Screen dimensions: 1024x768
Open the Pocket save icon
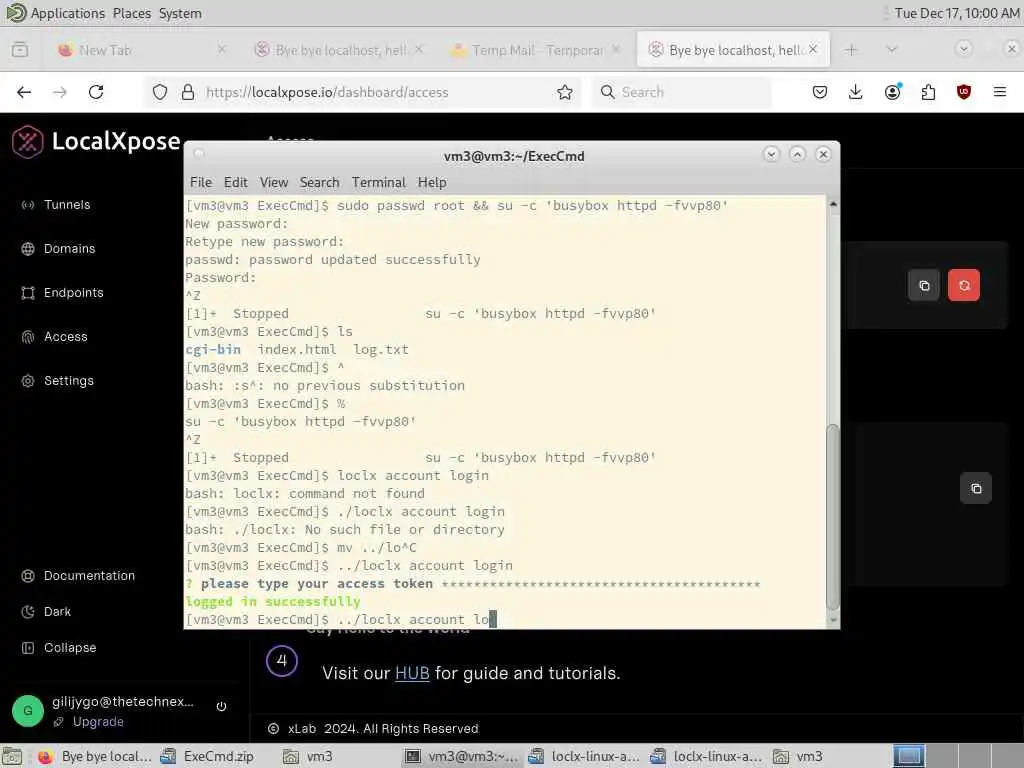[x=820, y=92]
